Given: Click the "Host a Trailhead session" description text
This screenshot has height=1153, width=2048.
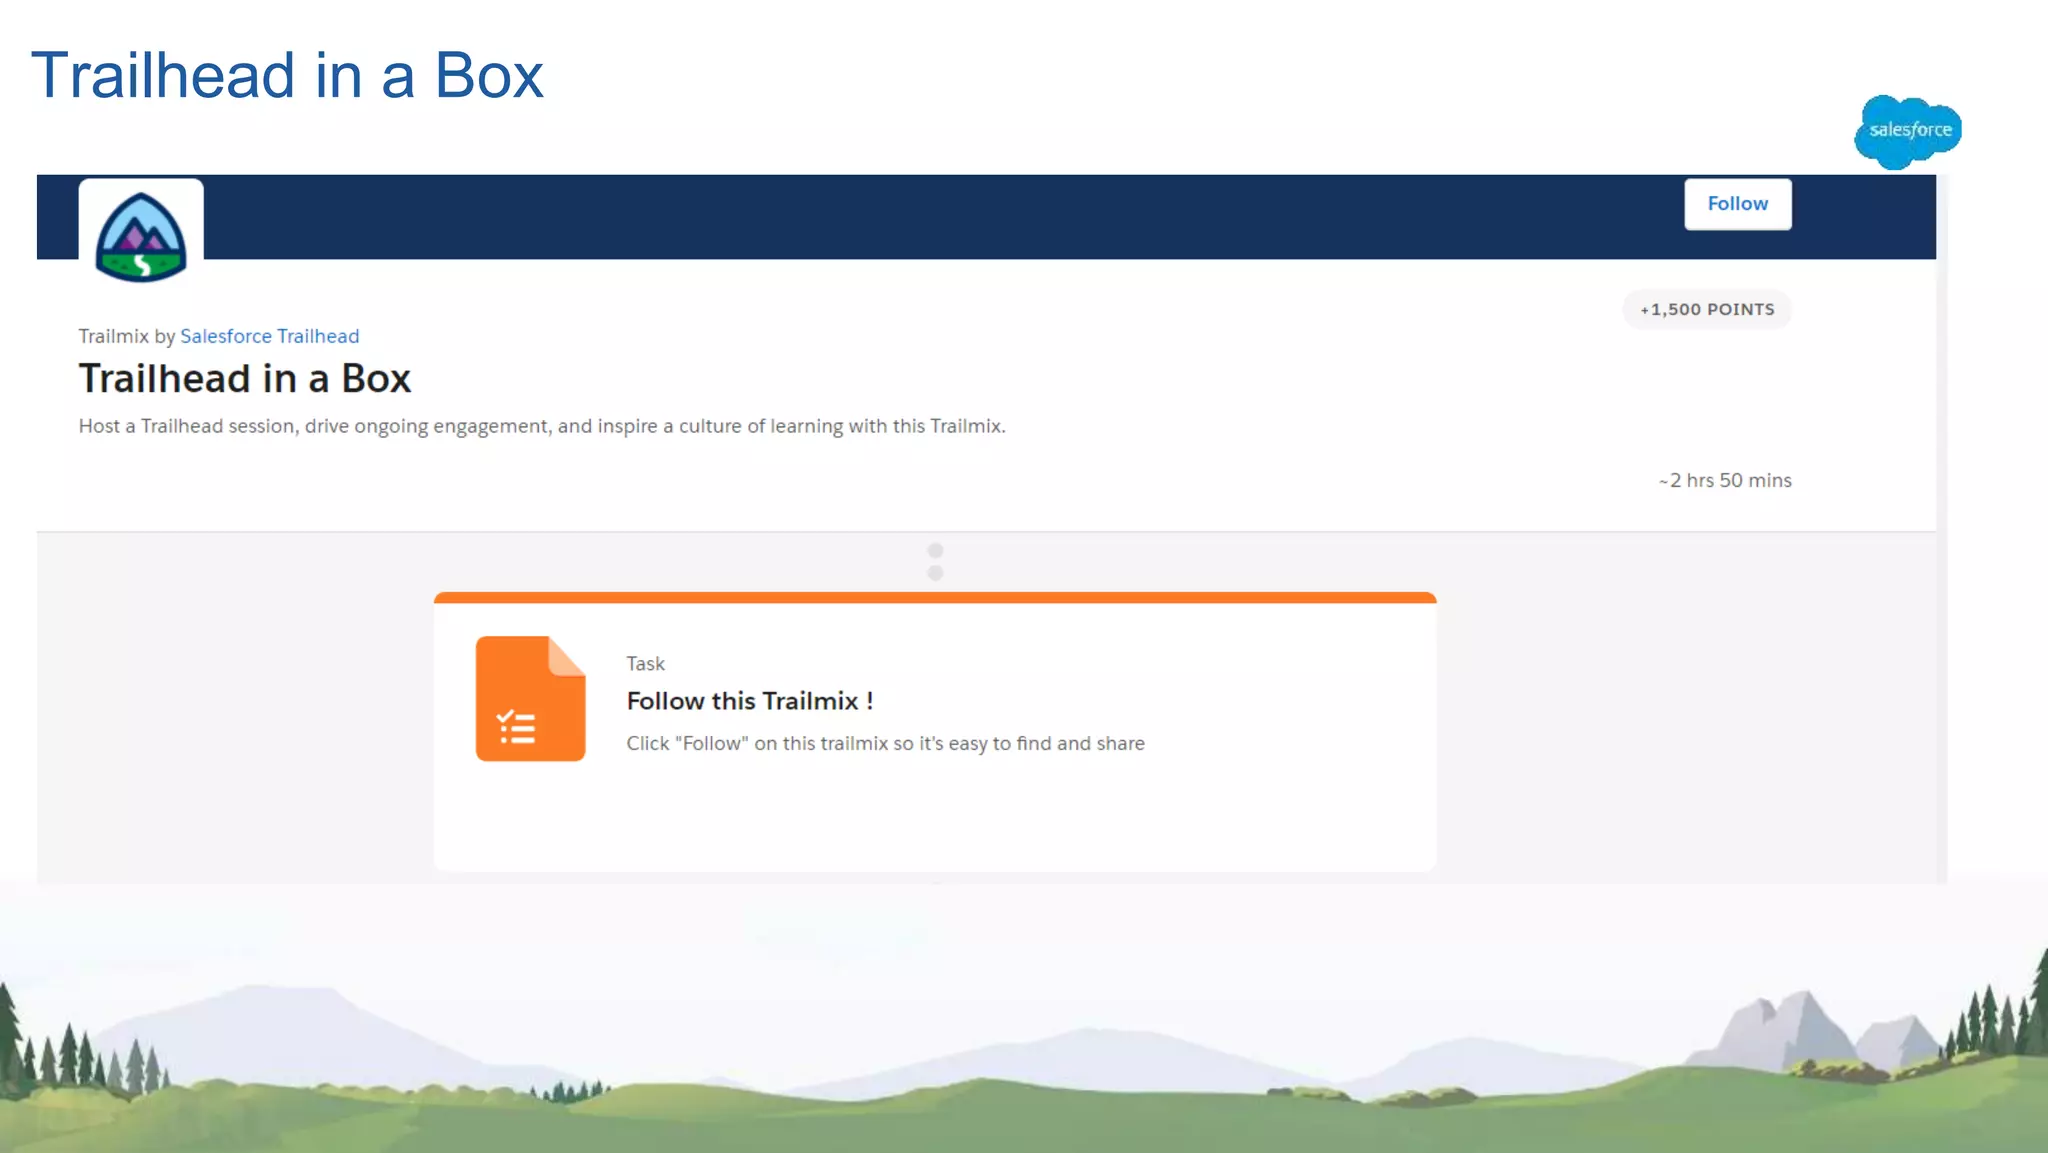Looking at the screenshot, I should pos(542,426).
